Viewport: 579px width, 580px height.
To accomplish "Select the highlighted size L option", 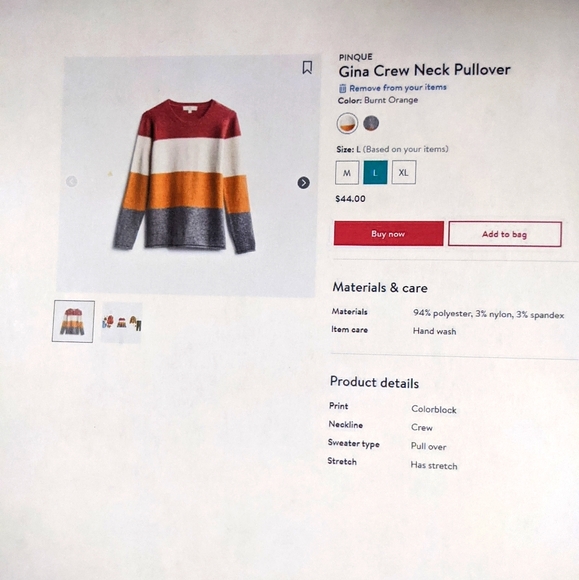I will pos(375,172).
